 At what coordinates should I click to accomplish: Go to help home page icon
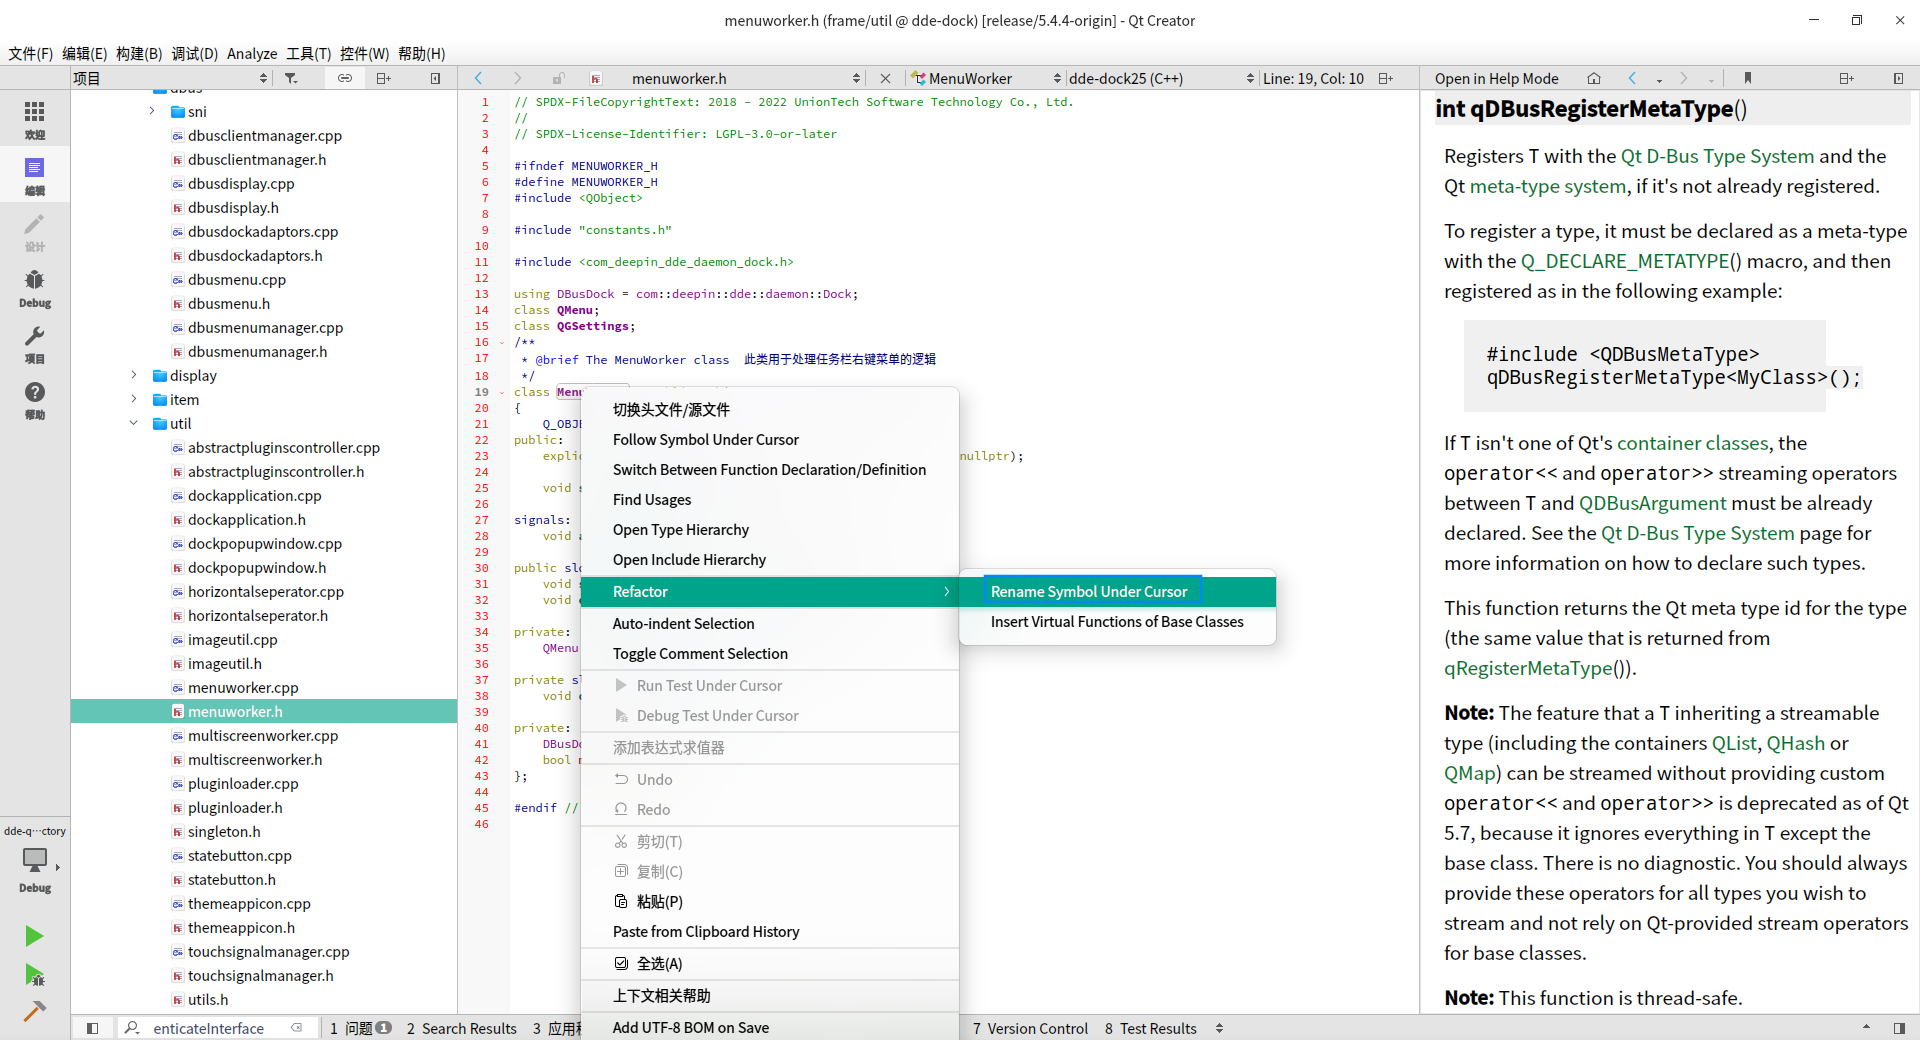1594,78
